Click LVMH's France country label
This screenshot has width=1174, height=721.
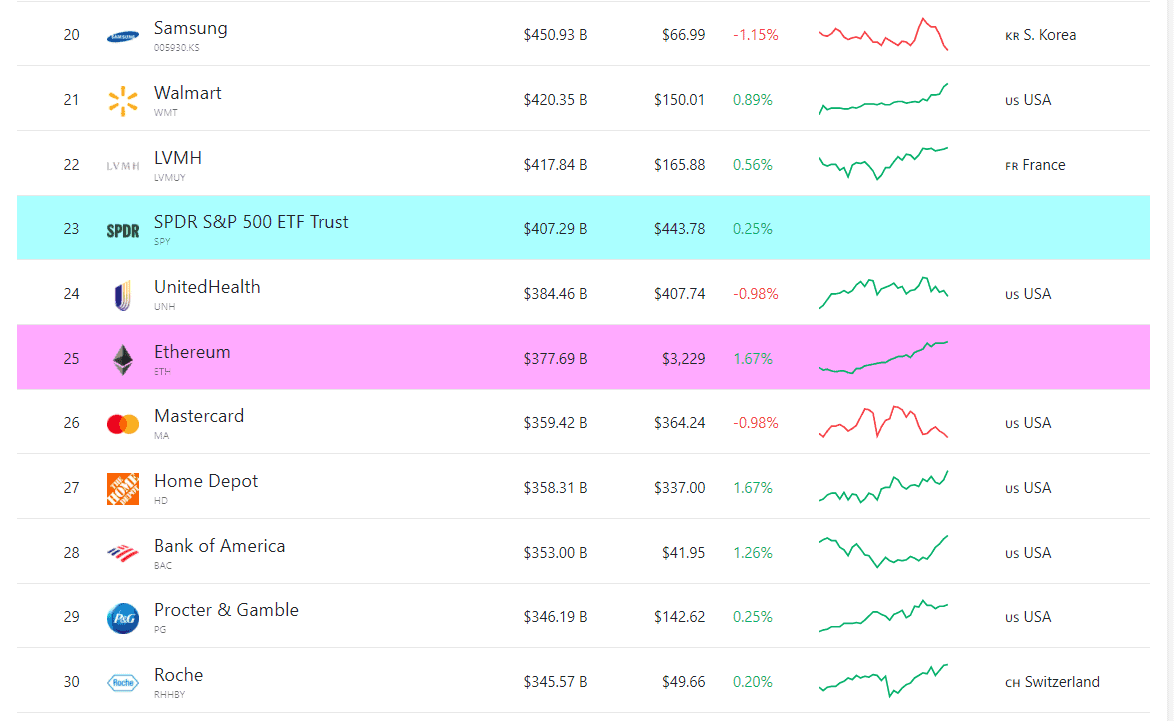coord(1035,165)
